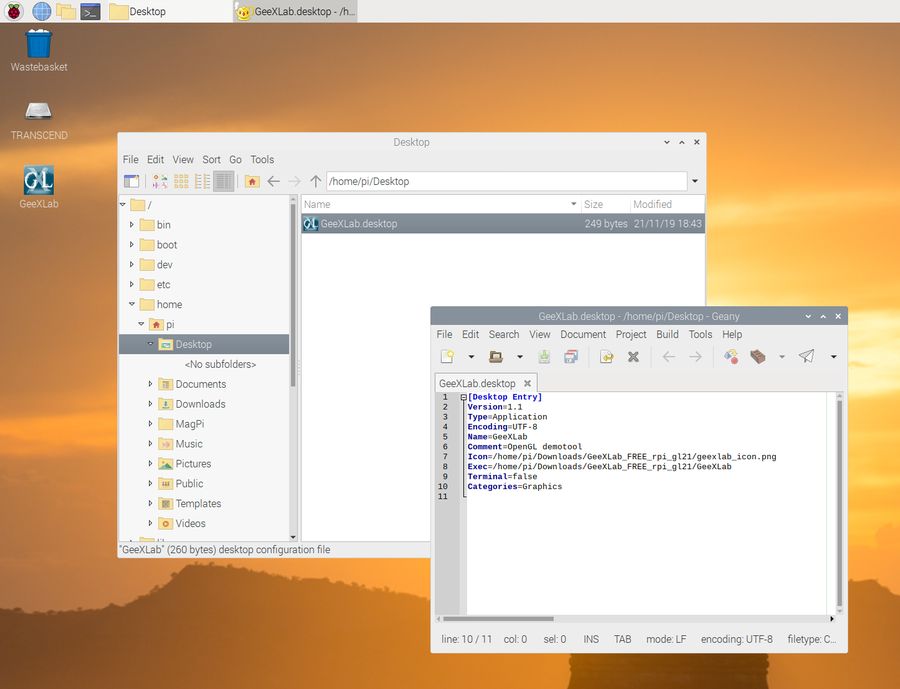Open Geany's Document menu

click(583, 334)
